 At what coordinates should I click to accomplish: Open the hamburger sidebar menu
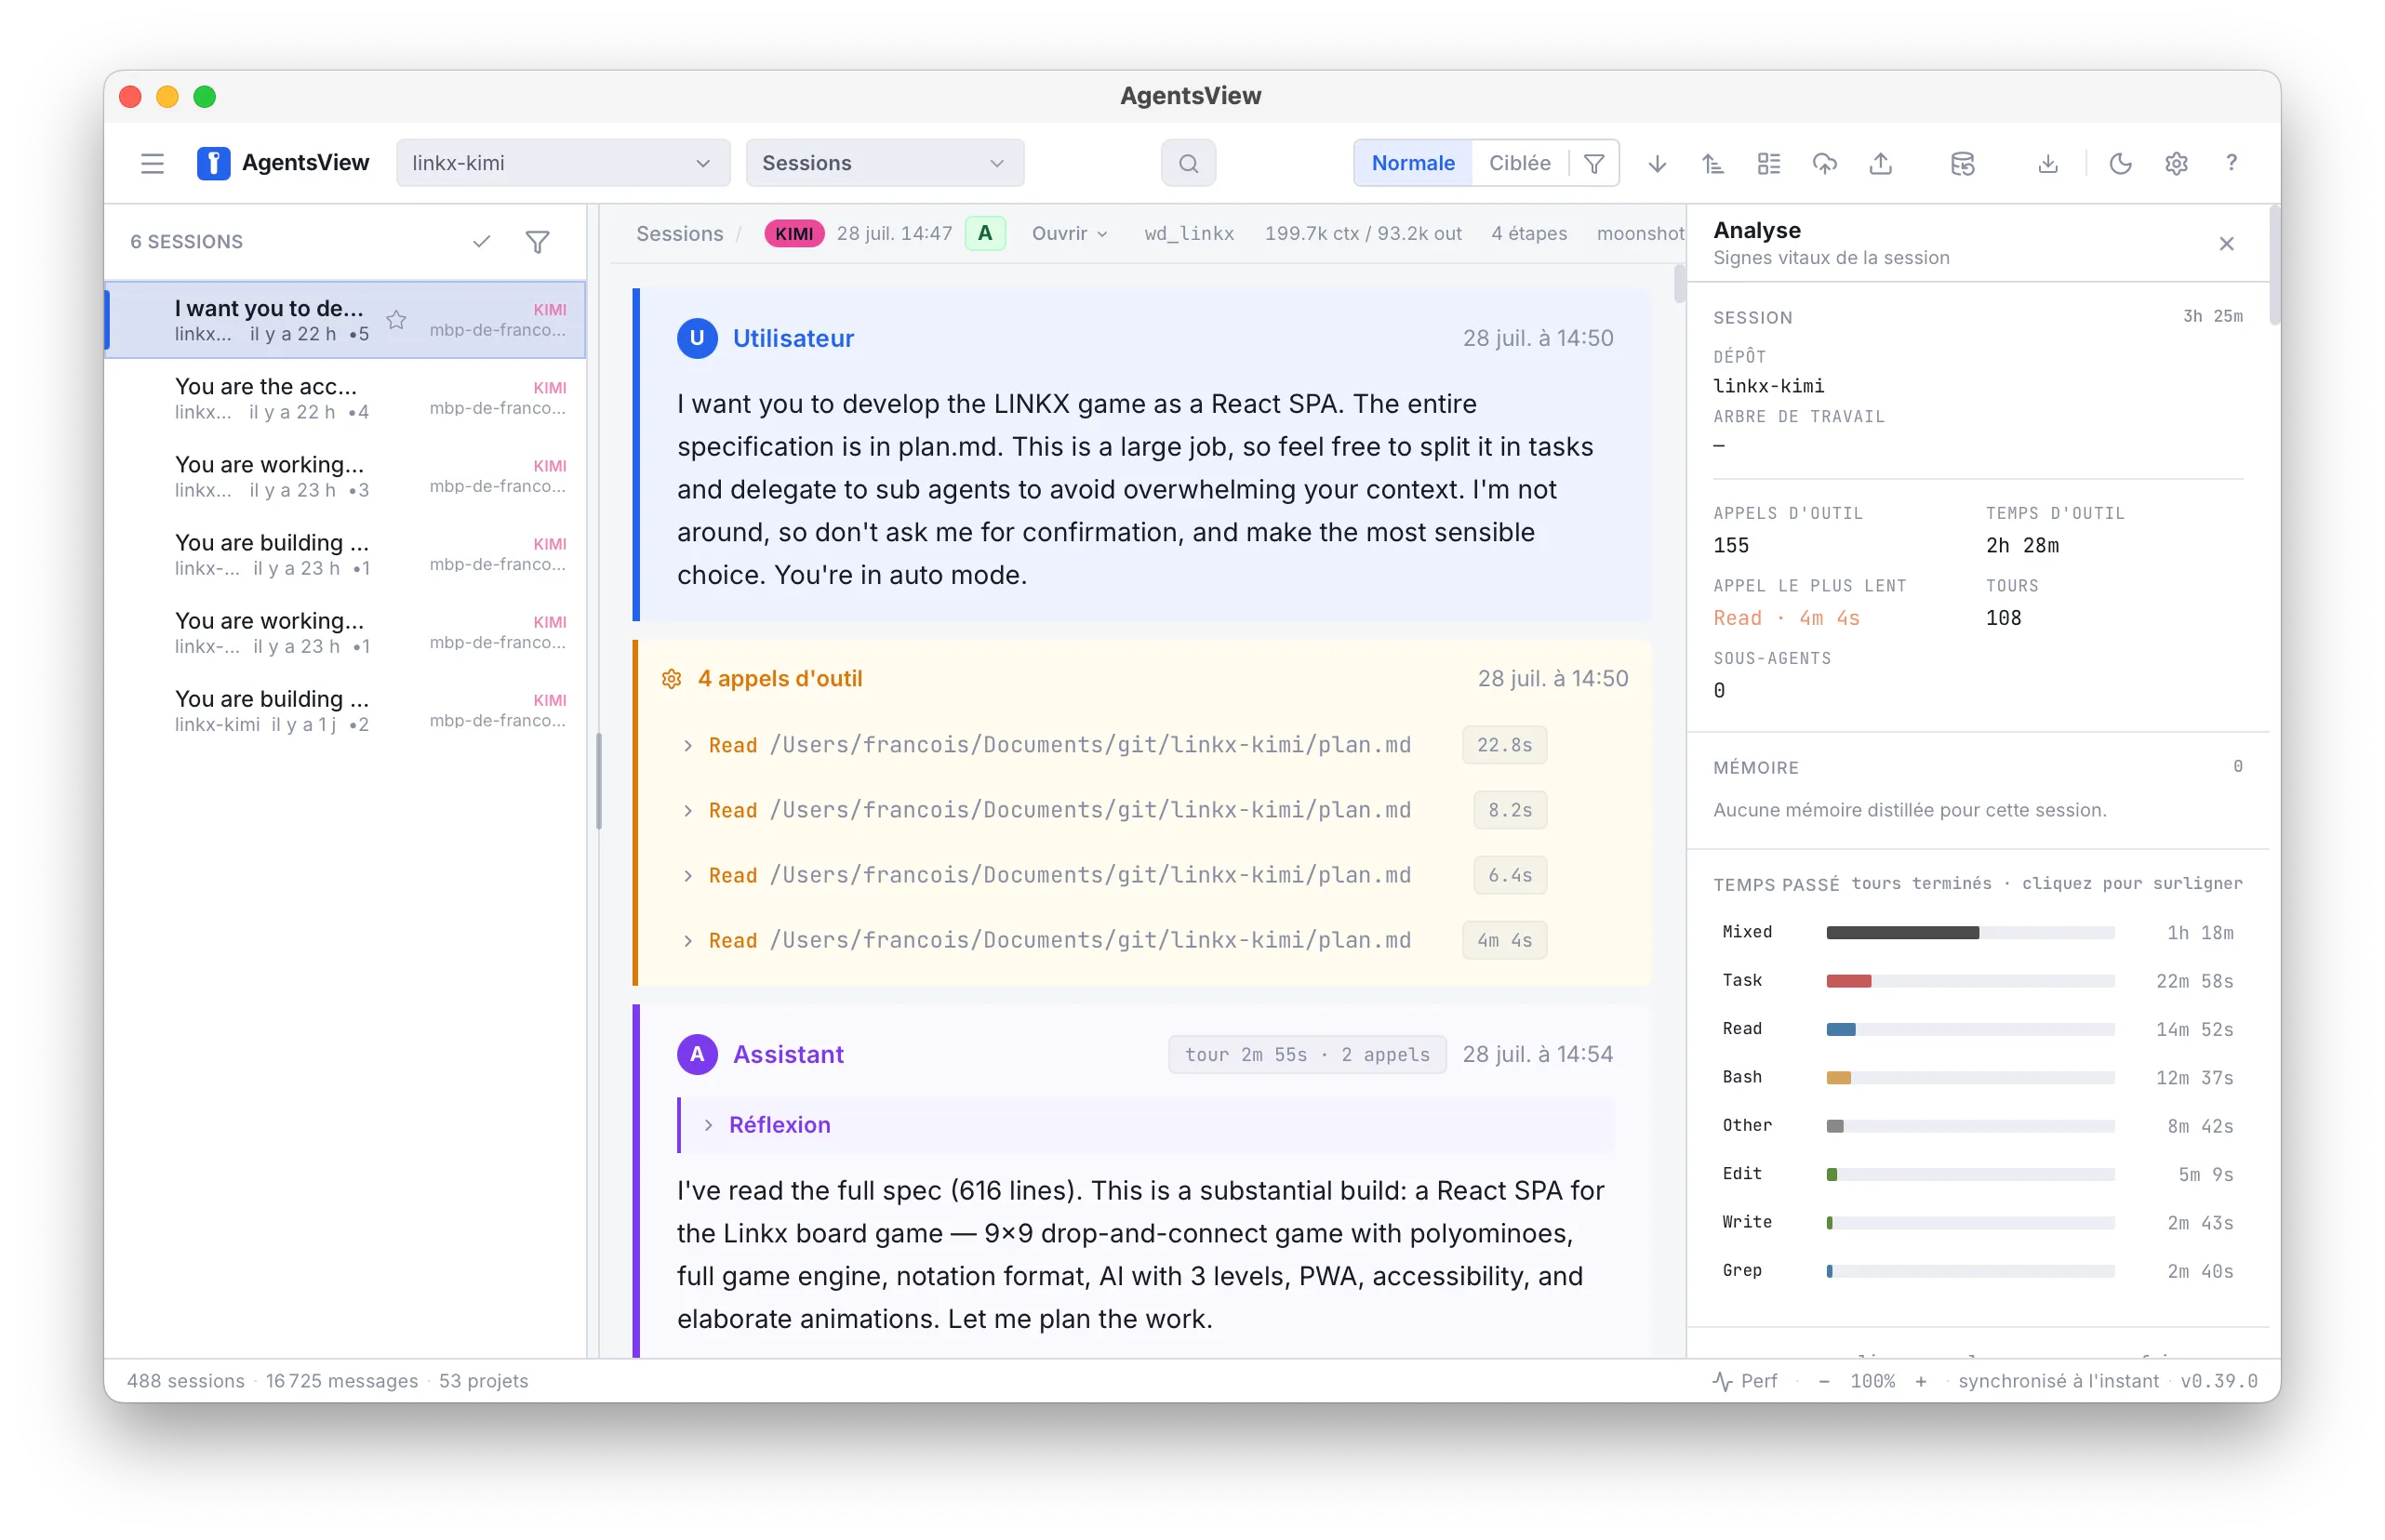(152, 163)
